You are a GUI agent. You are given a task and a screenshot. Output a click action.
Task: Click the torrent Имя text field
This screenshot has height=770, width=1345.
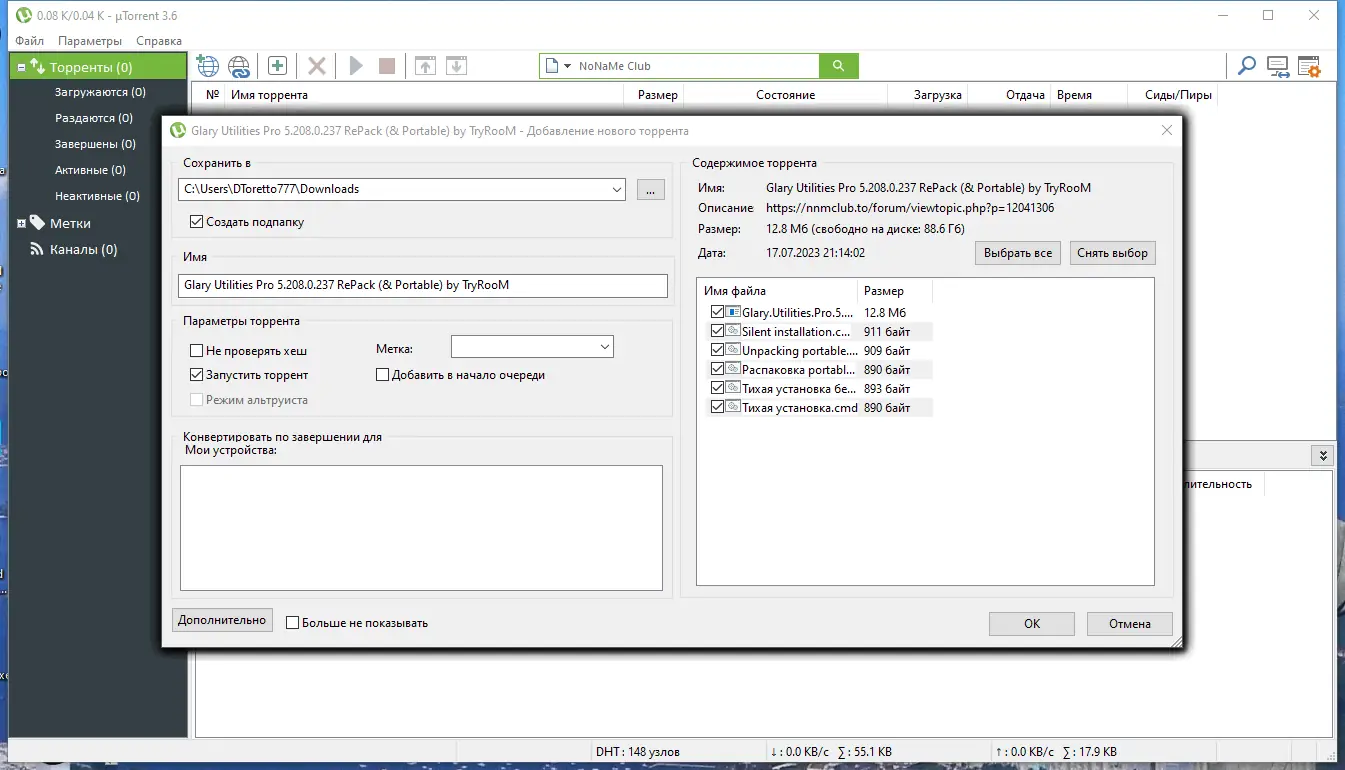pos(423,285)
